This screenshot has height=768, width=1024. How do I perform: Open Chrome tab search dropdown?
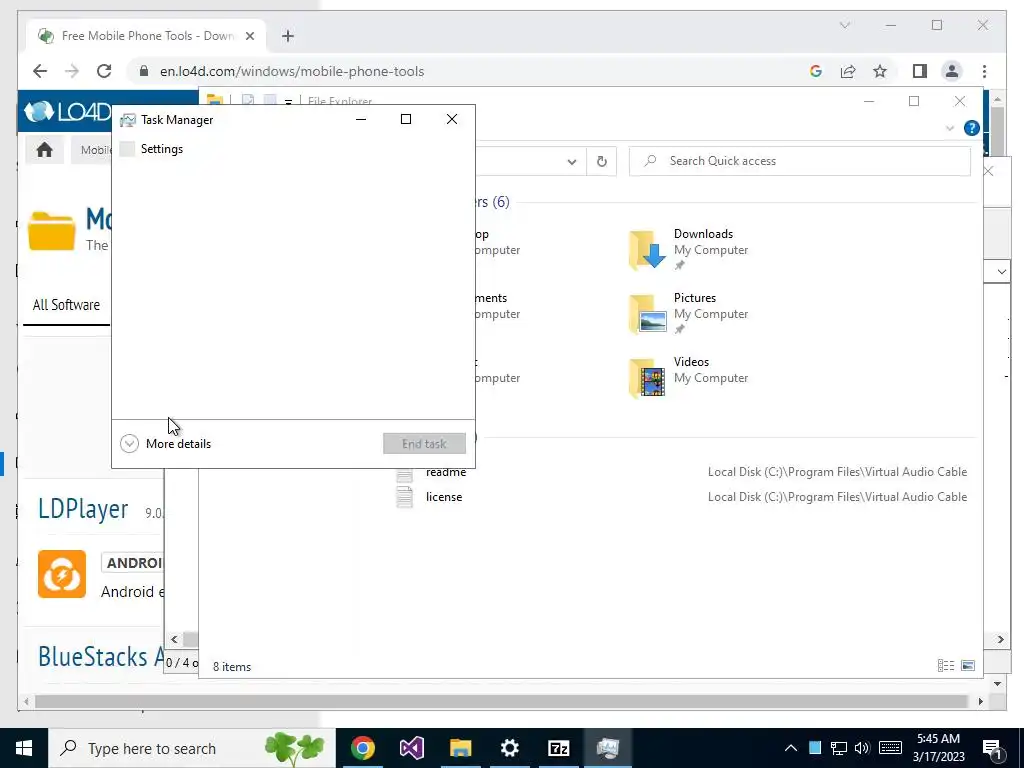pyautogui.click(x=844, y=25)
